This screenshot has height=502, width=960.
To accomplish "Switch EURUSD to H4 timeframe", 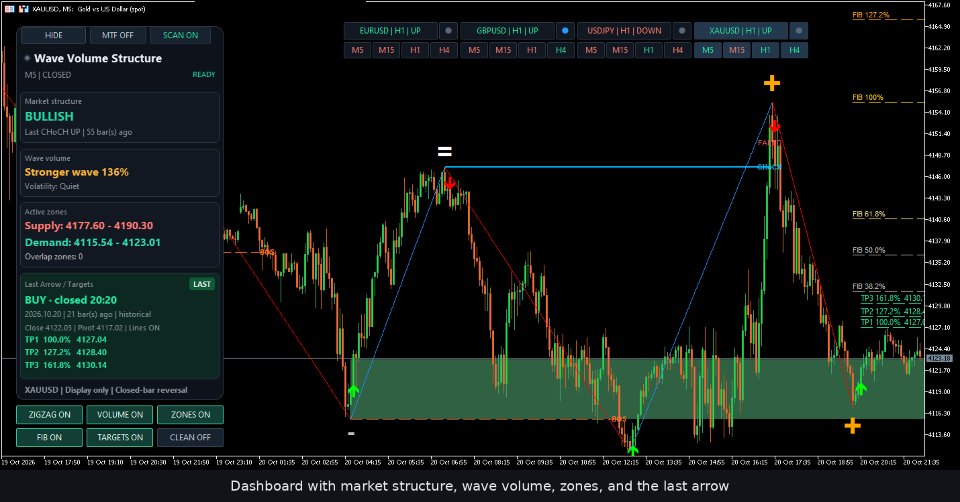I will click(444, 50).
